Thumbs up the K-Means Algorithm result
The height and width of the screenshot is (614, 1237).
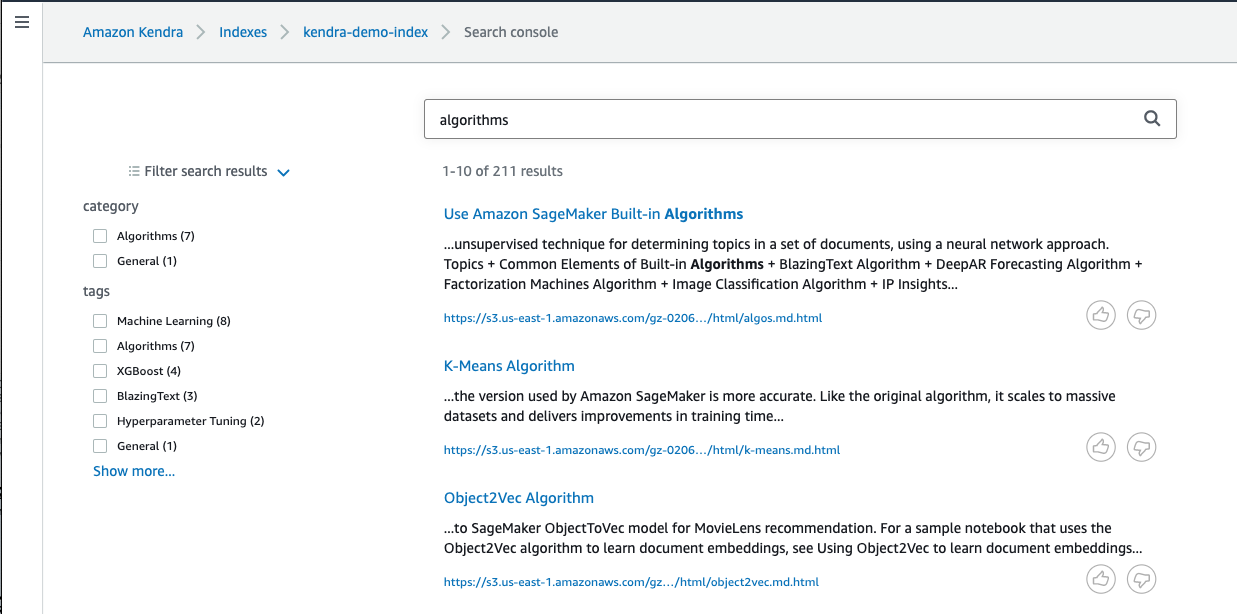1101,447
